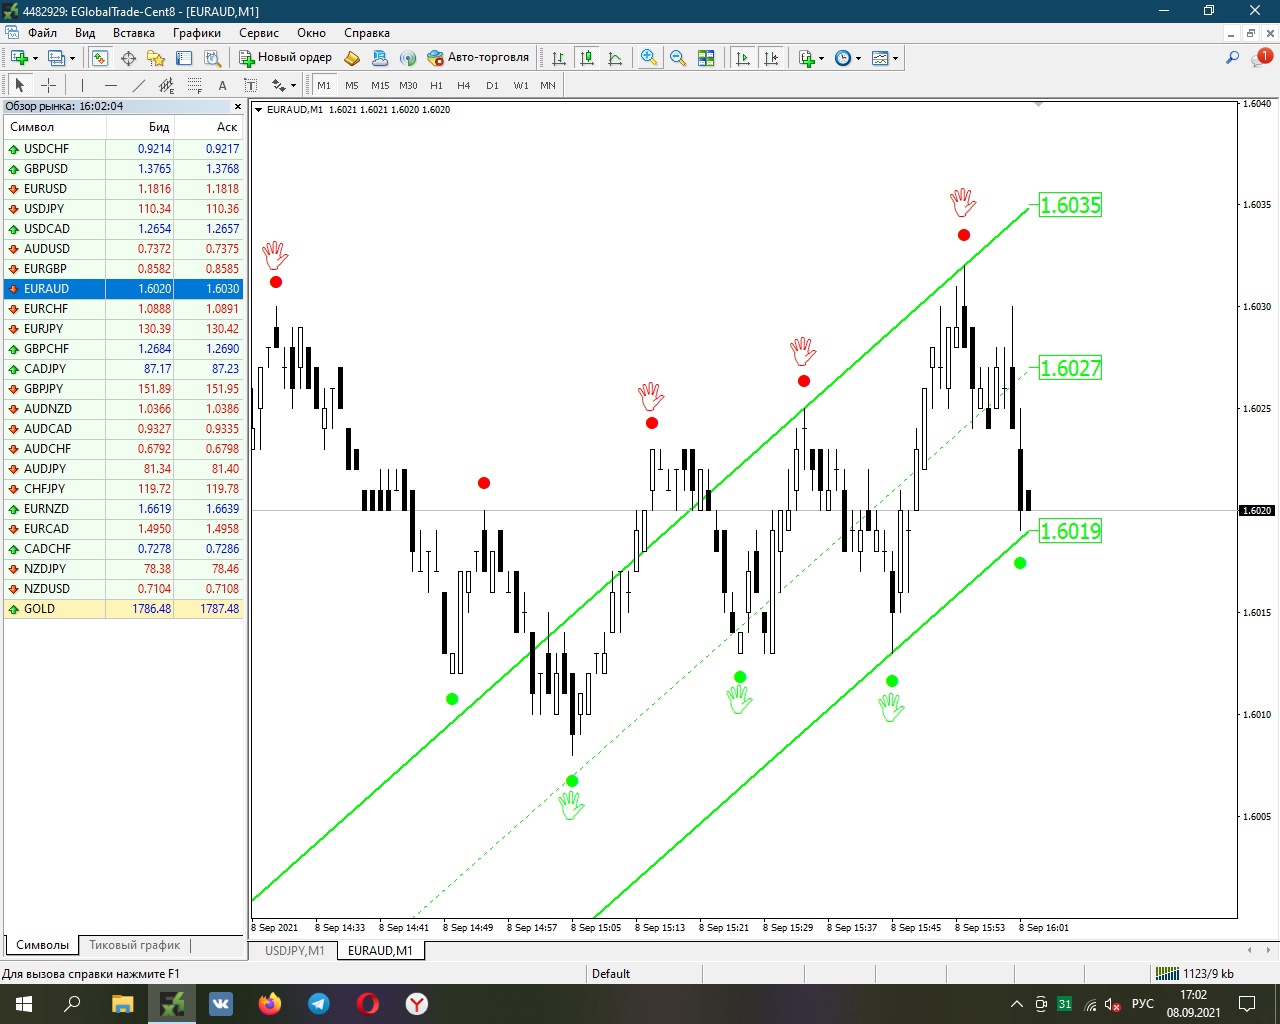Toggle chart auto-scroll
The height and width of the screenshot is (1024, 1280).
point(742,58)
